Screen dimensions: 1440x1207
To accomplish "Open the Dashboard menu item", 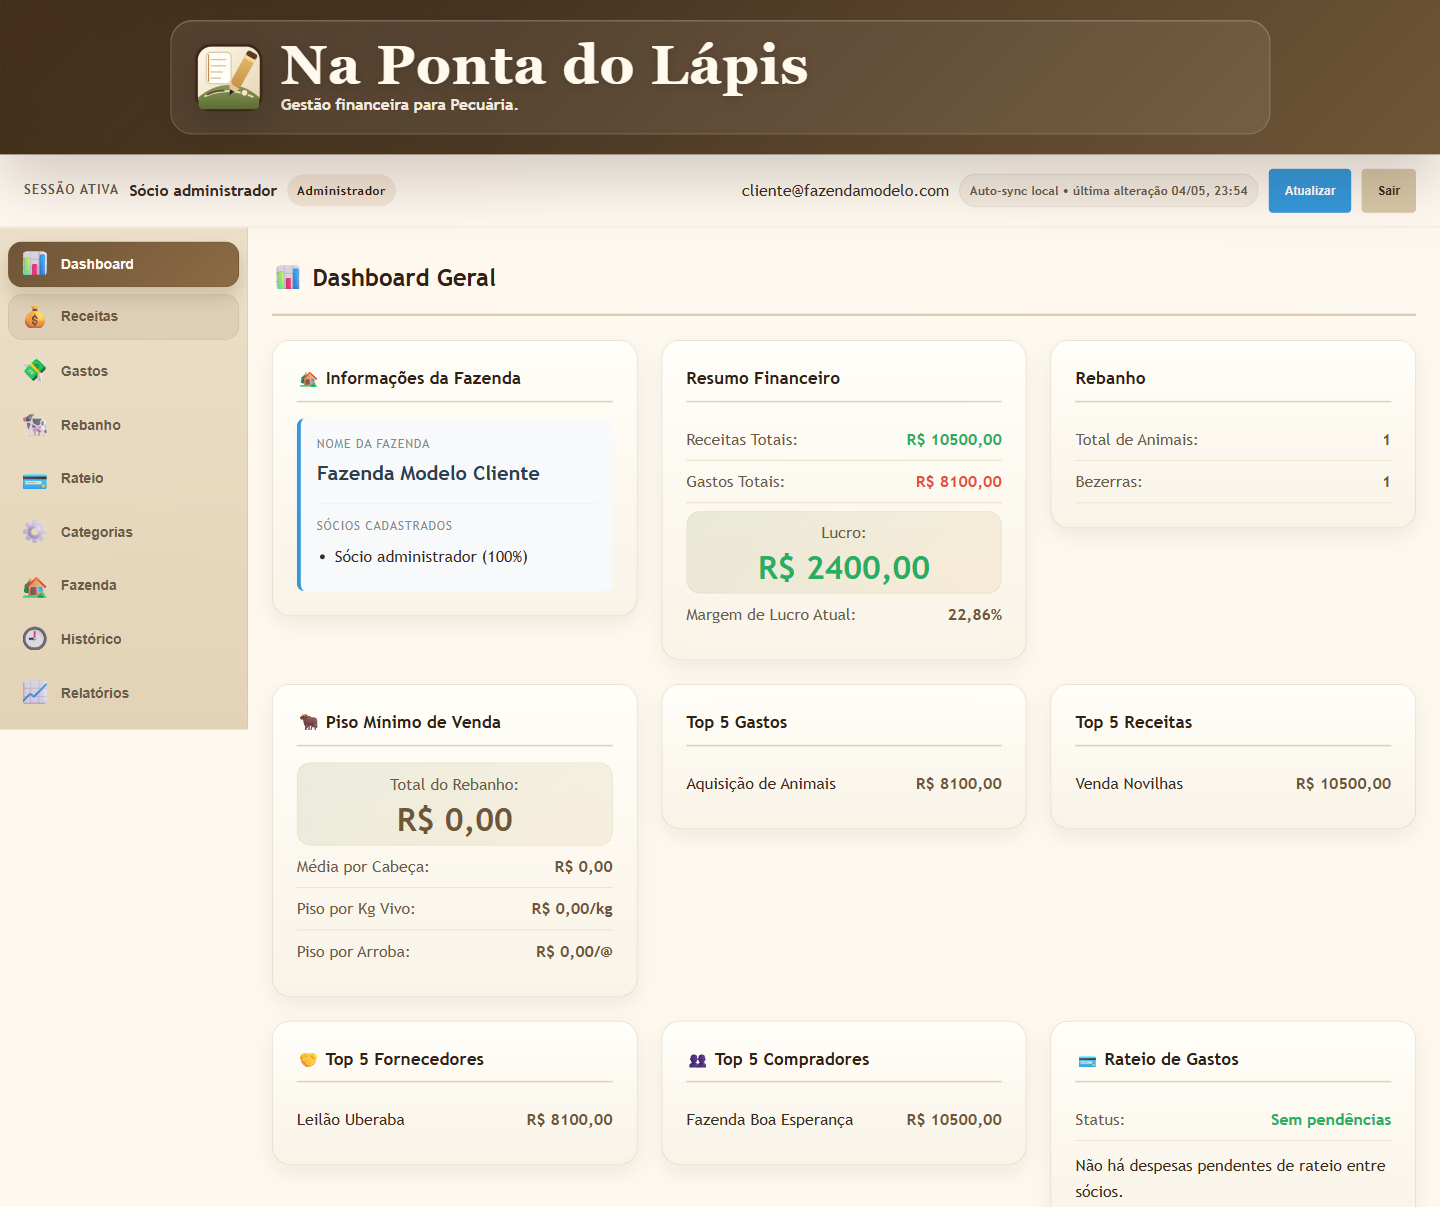I will click(x=123, y=264).
